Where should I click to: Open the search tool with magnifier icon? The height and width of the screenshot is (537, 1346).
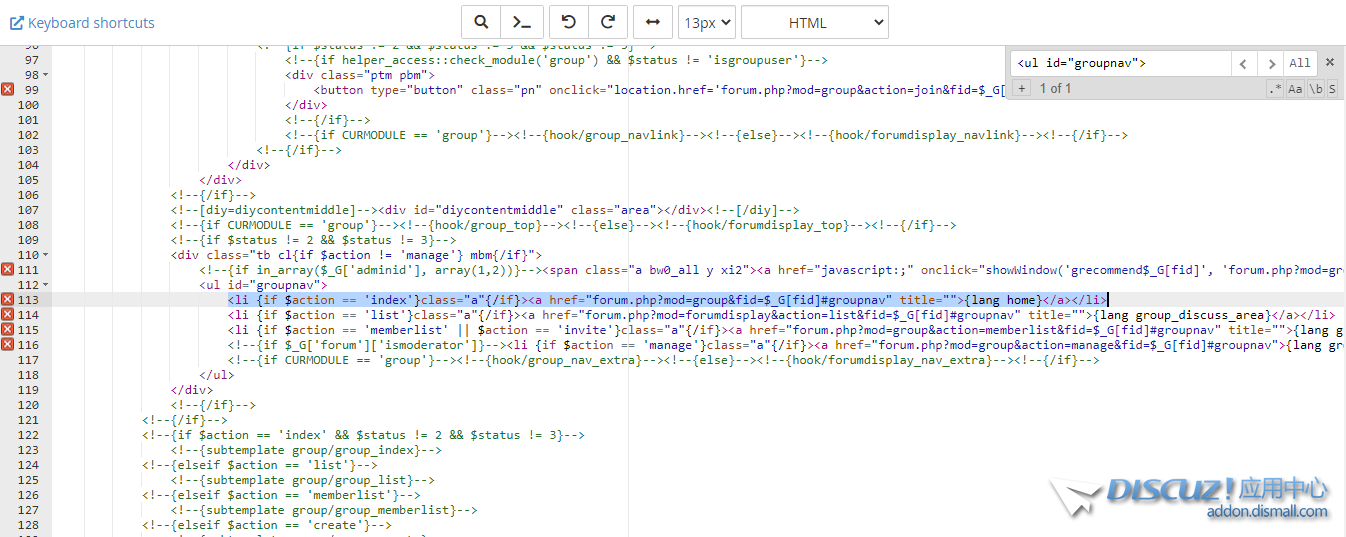(481, 22)
